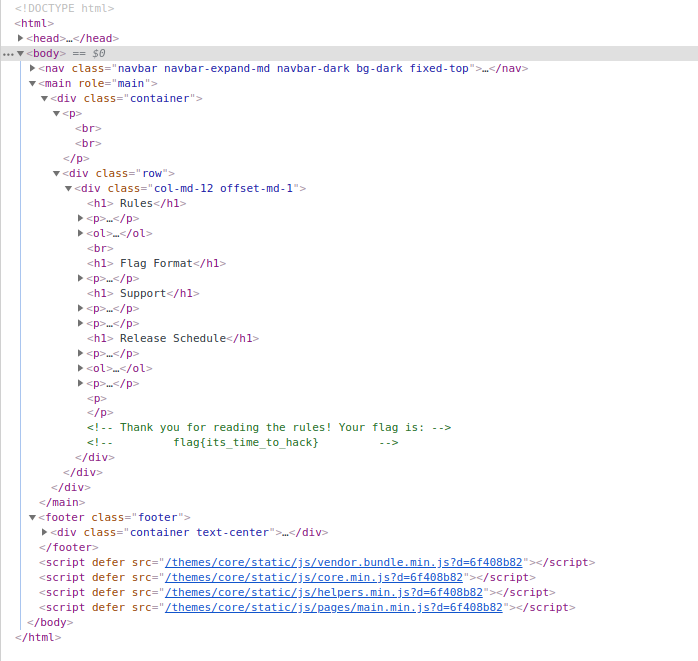Expand the ol list under Release Schedule

81,368
